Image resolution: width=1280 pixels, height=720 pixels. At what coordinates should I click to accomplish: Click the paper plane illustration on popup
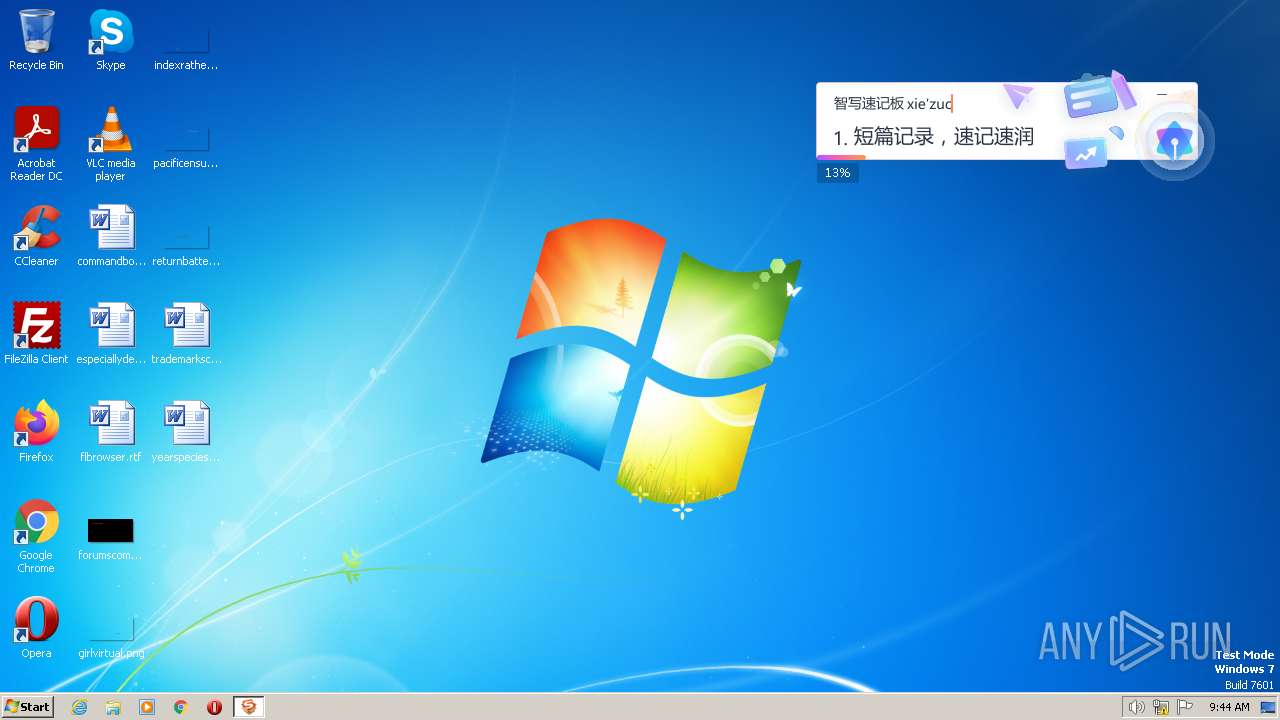point(1018,96)
